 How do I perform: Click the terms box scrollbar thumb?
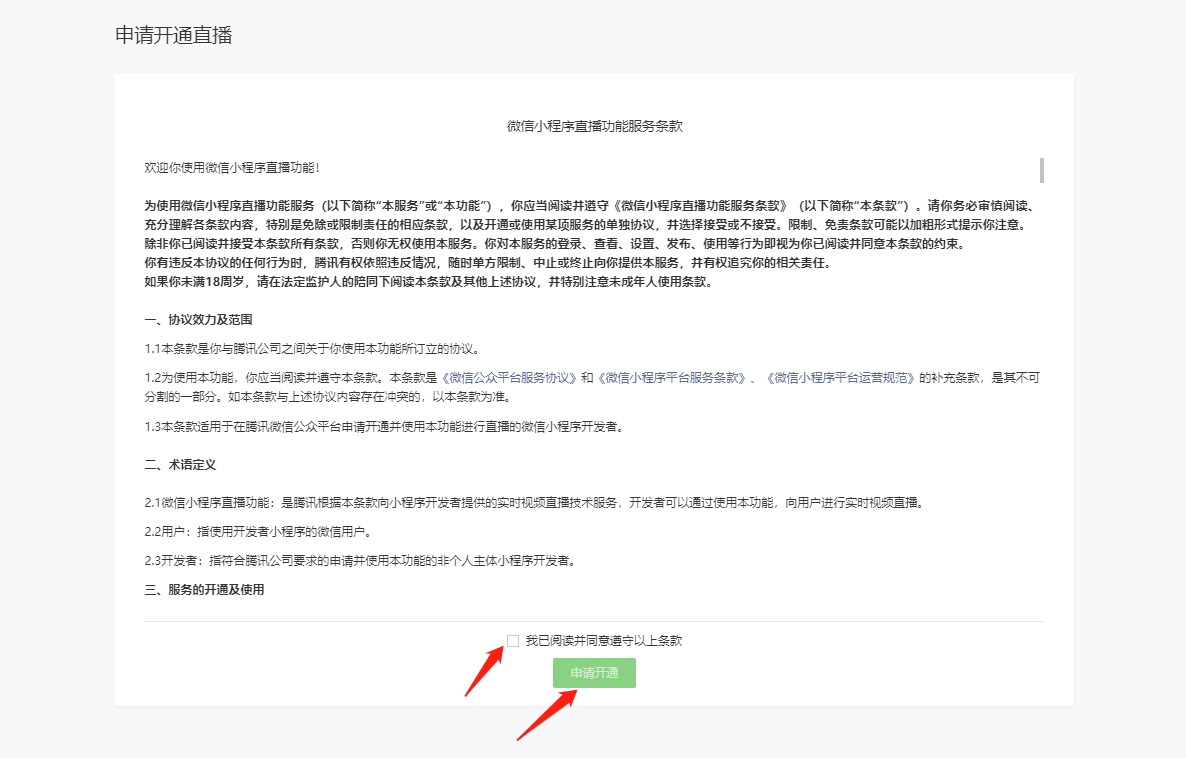click(x=1042, y=170)
